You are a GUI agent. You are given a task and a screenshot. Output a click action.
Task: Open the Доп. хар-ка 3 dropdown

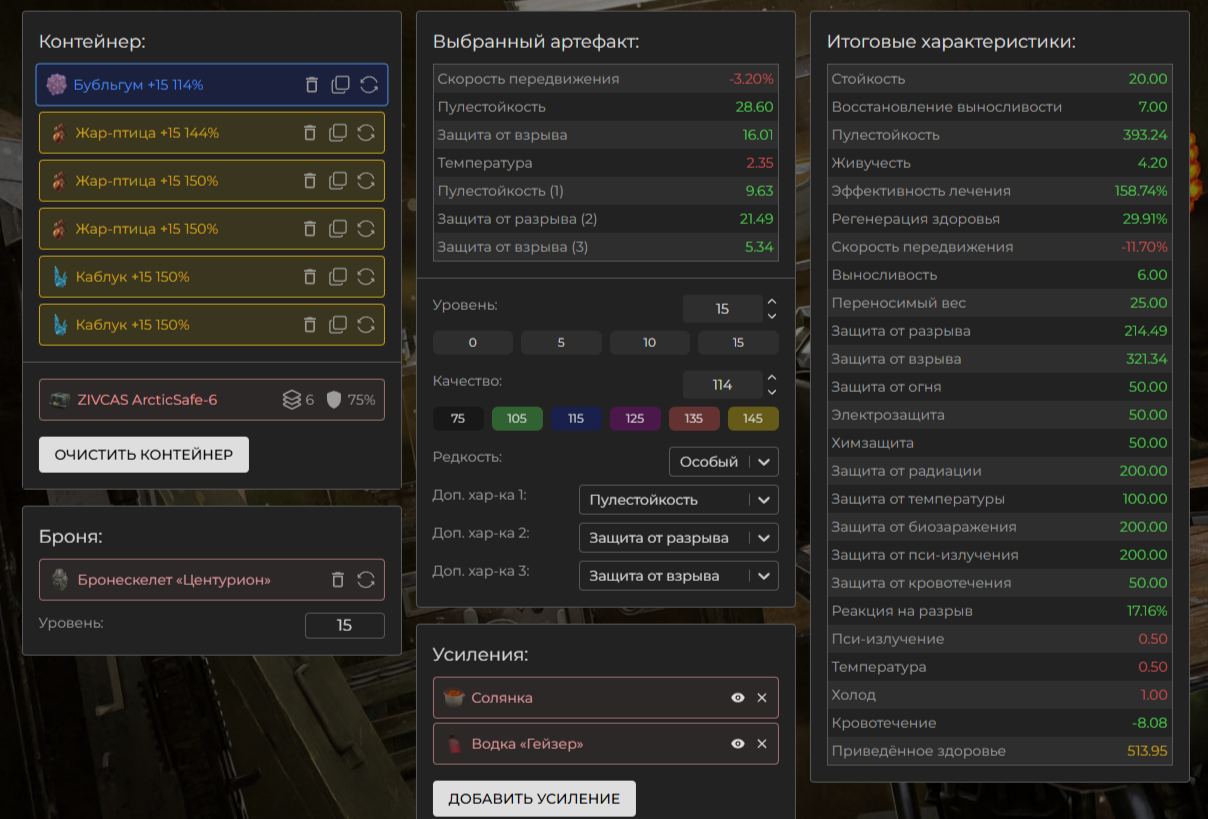click(679, 576)
